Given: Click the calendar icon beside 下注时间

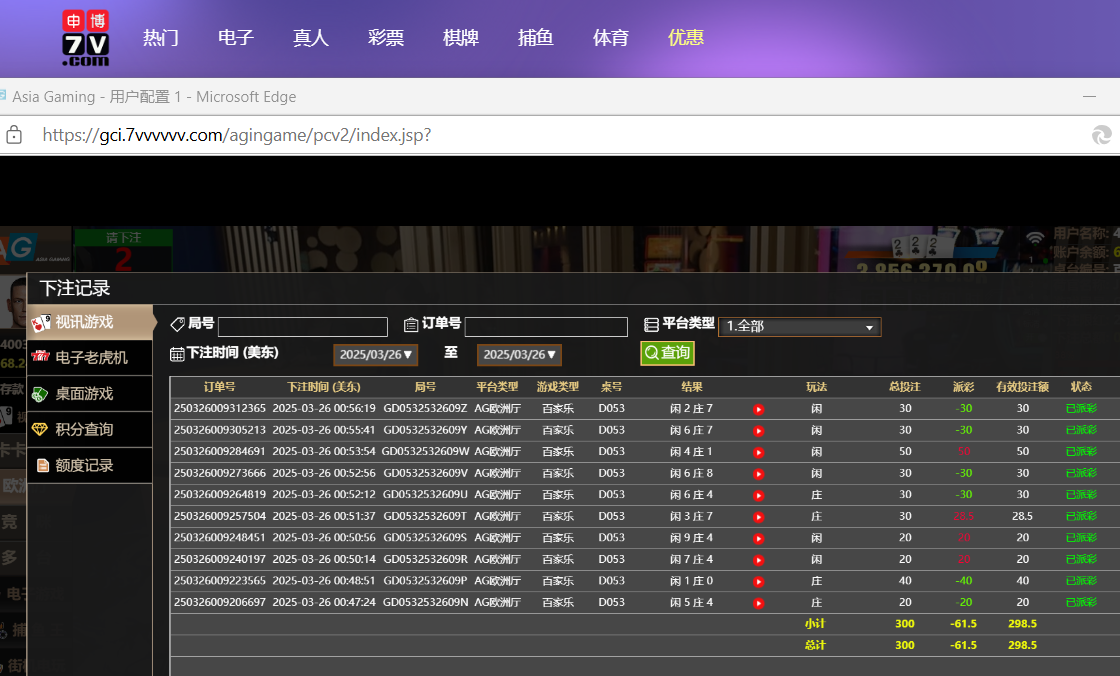Looking at the screenshot, I should 177,354.
